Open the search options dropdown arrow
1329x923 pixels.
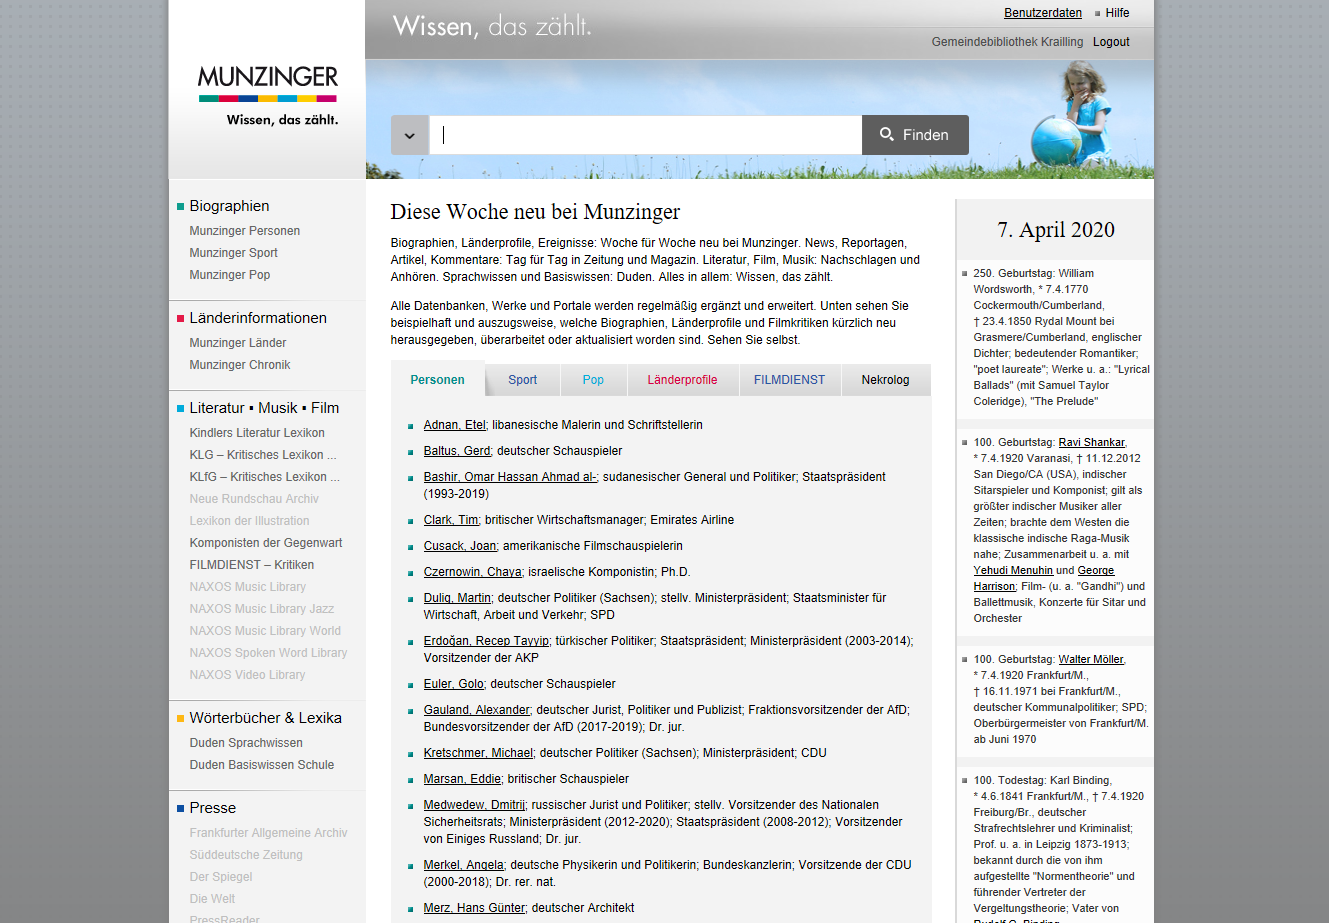[x=410, y=135]
